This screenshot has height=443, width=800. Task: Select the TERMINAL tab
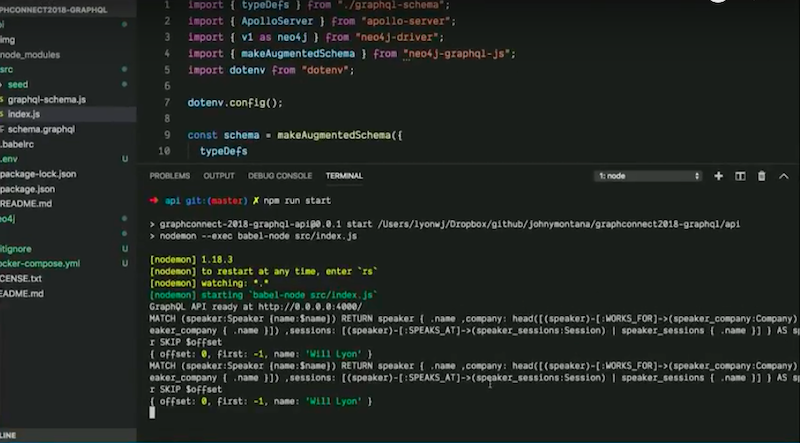click(344, 176)
